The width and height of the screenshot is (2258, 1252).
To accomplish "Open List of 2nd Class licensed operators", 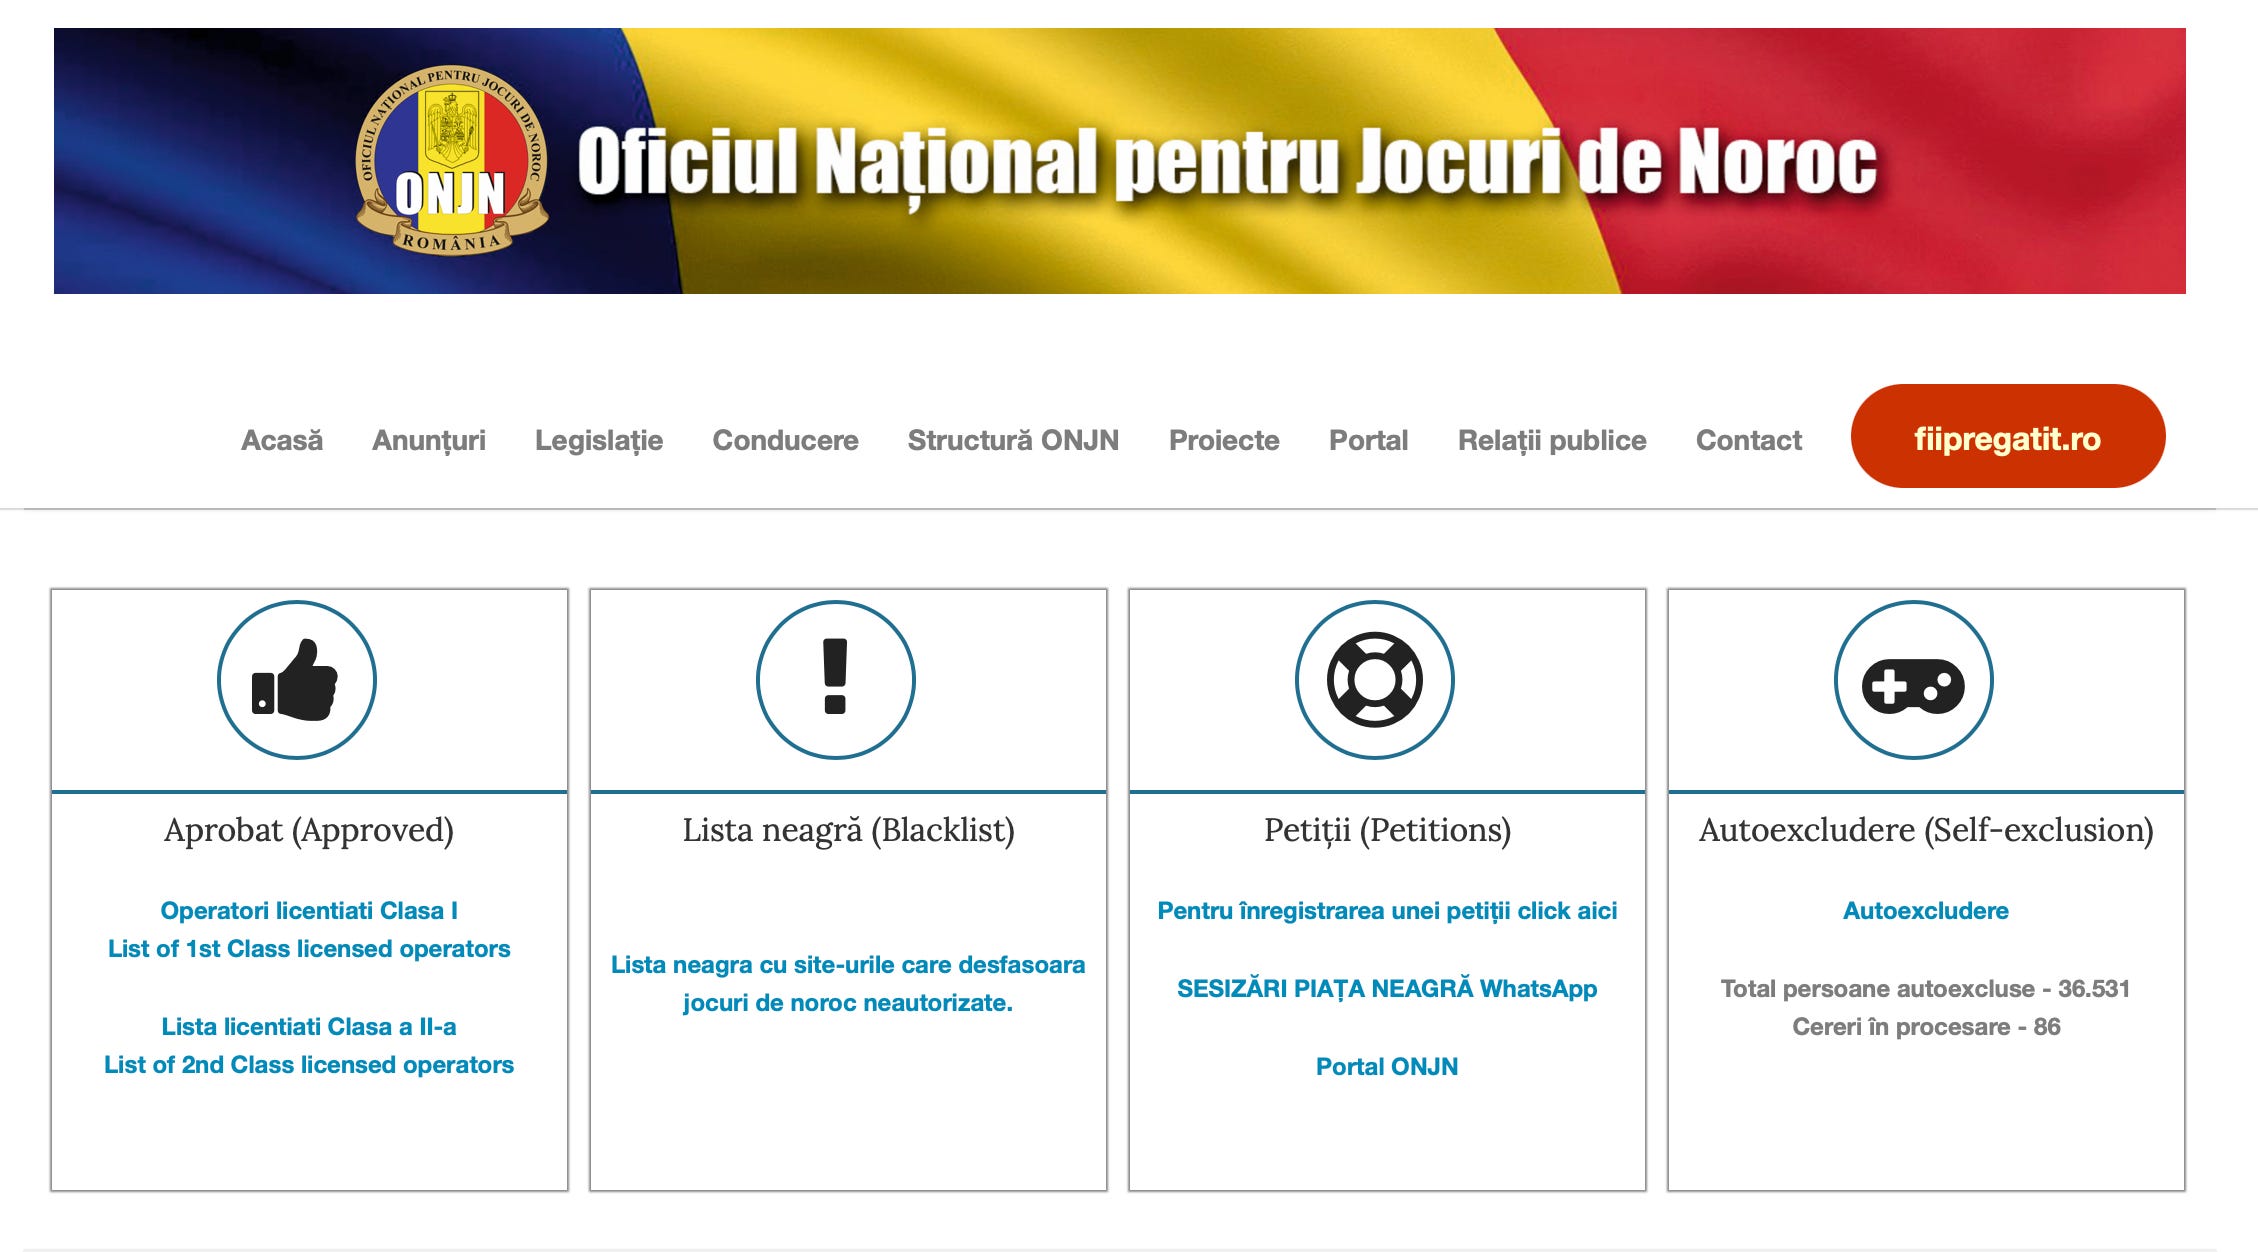I will tap(309, 1065).
